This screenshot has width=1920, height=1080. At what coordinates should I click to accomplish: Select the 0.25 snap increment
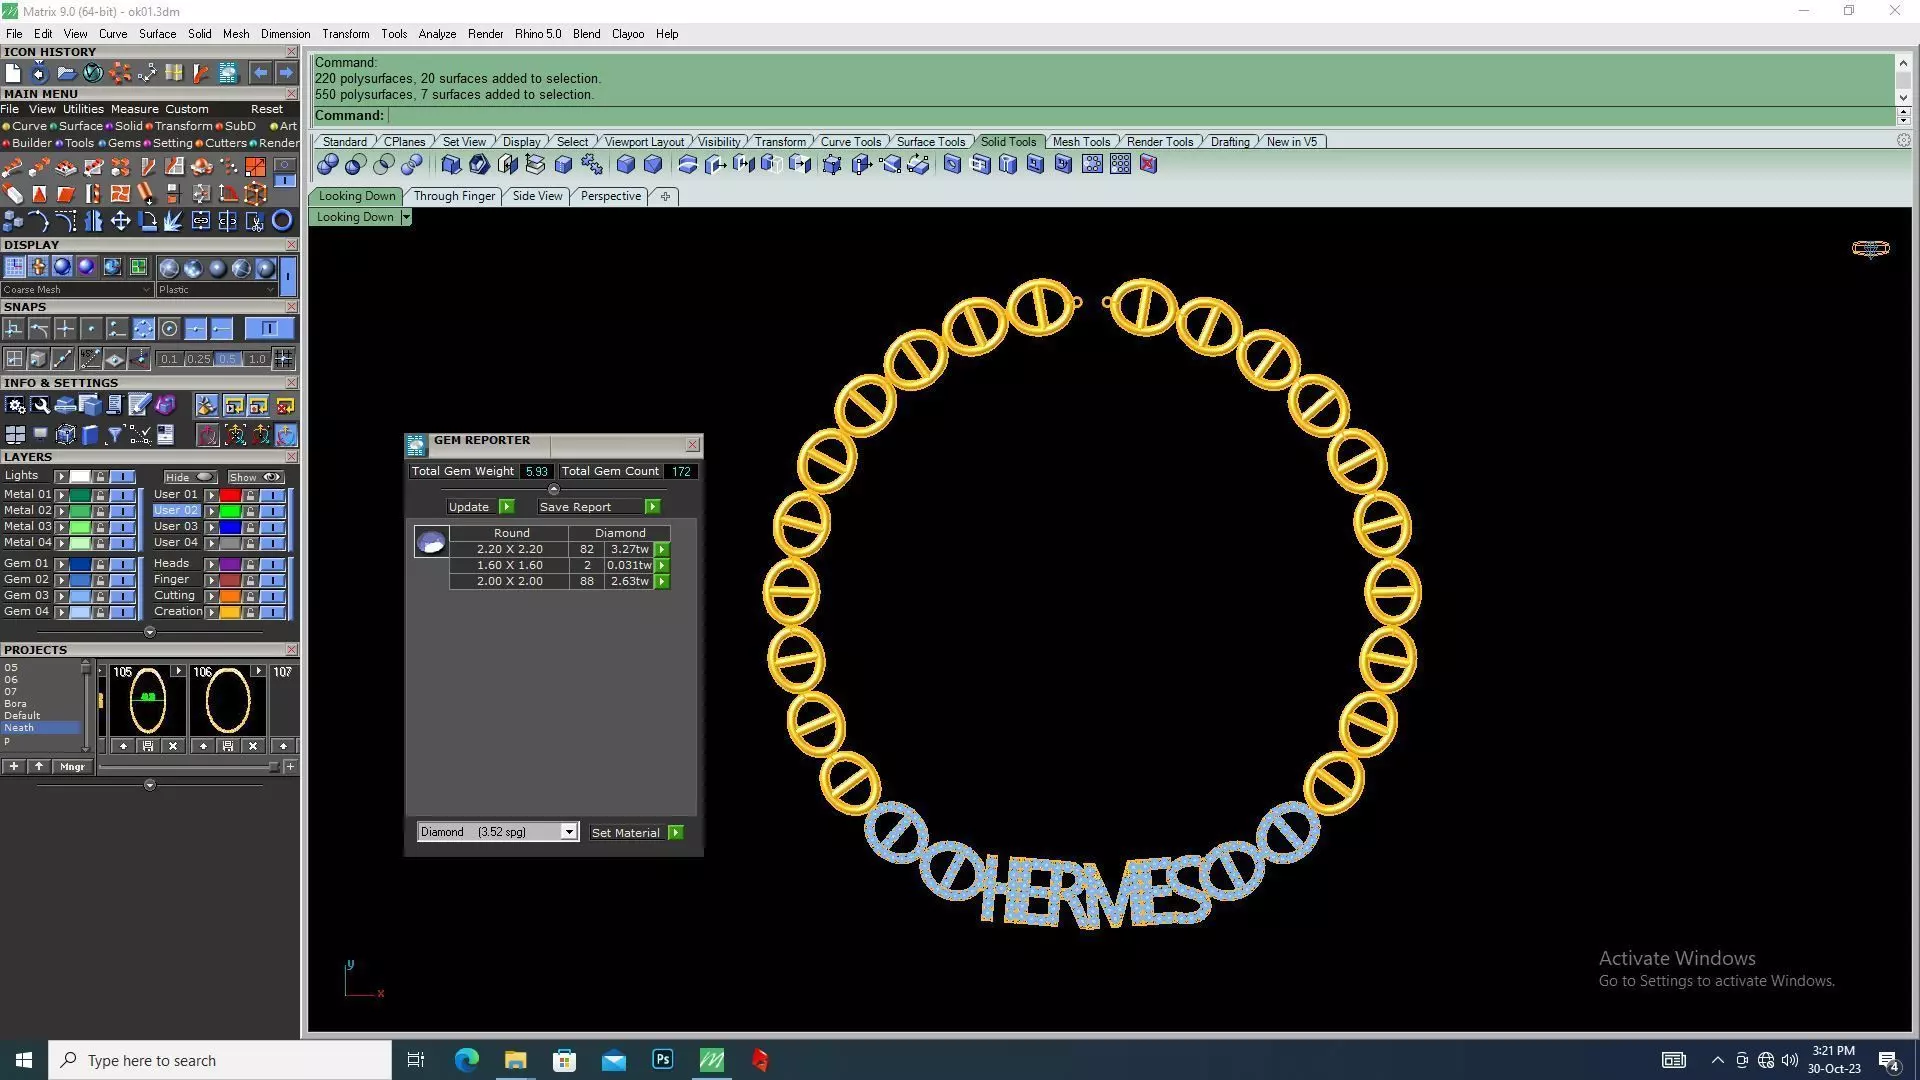(198, 359)
